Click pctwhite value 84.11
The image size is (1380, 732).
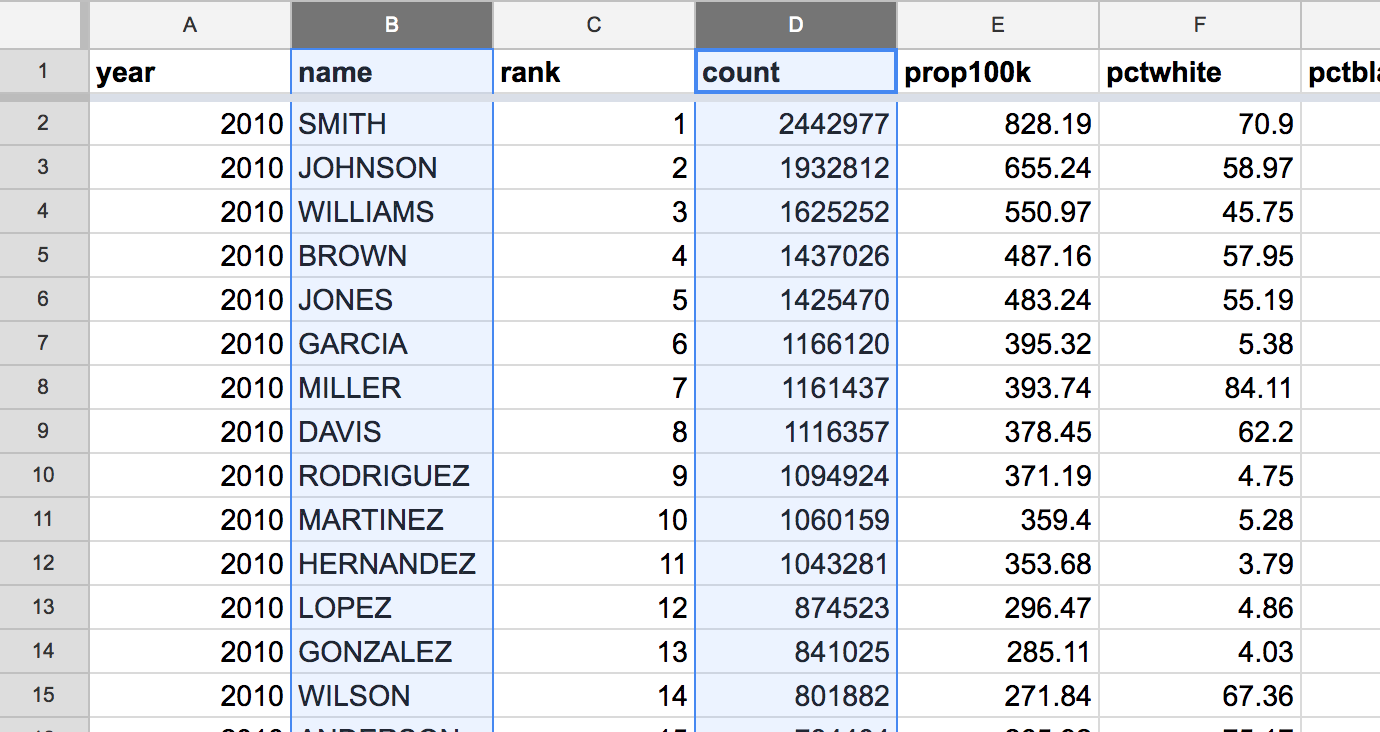click(1200, 388)
